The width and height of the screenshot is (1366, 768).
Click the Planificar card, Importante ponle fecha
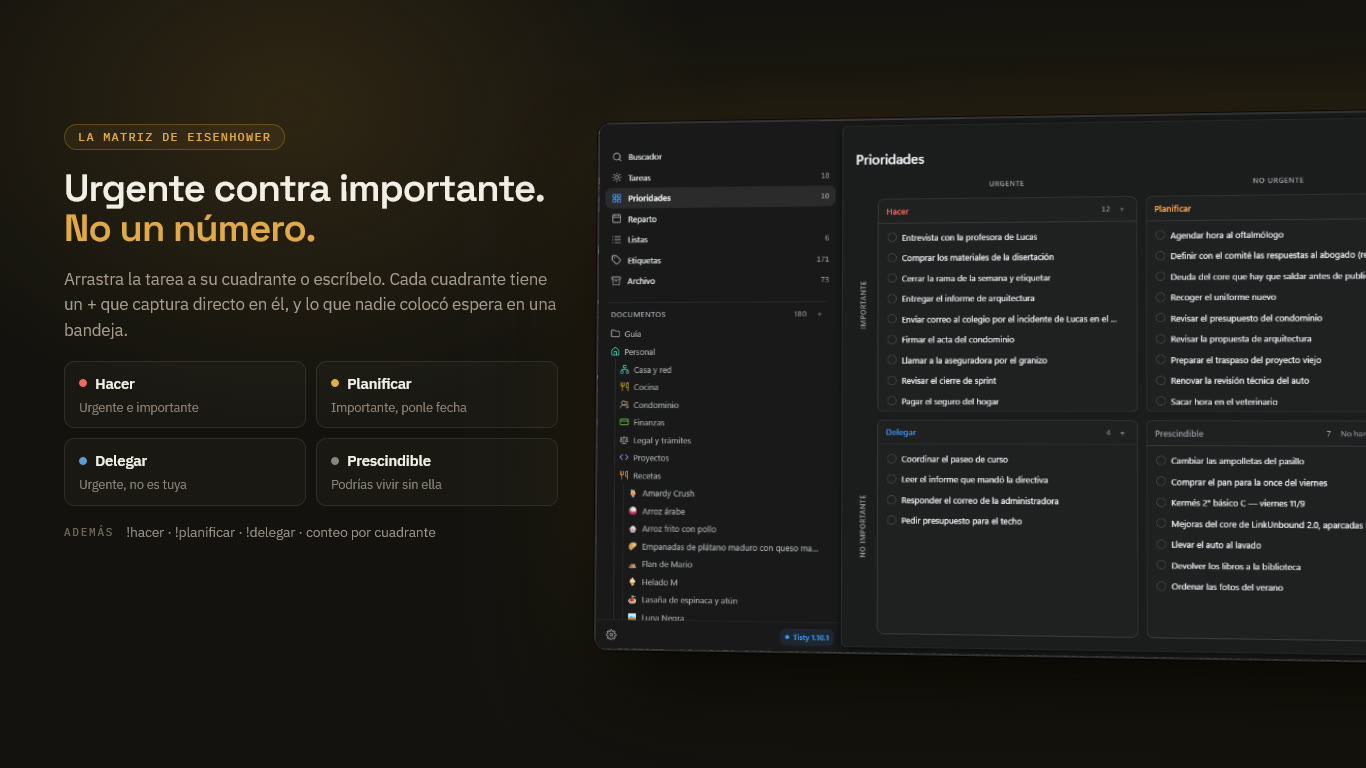[437, 394]
